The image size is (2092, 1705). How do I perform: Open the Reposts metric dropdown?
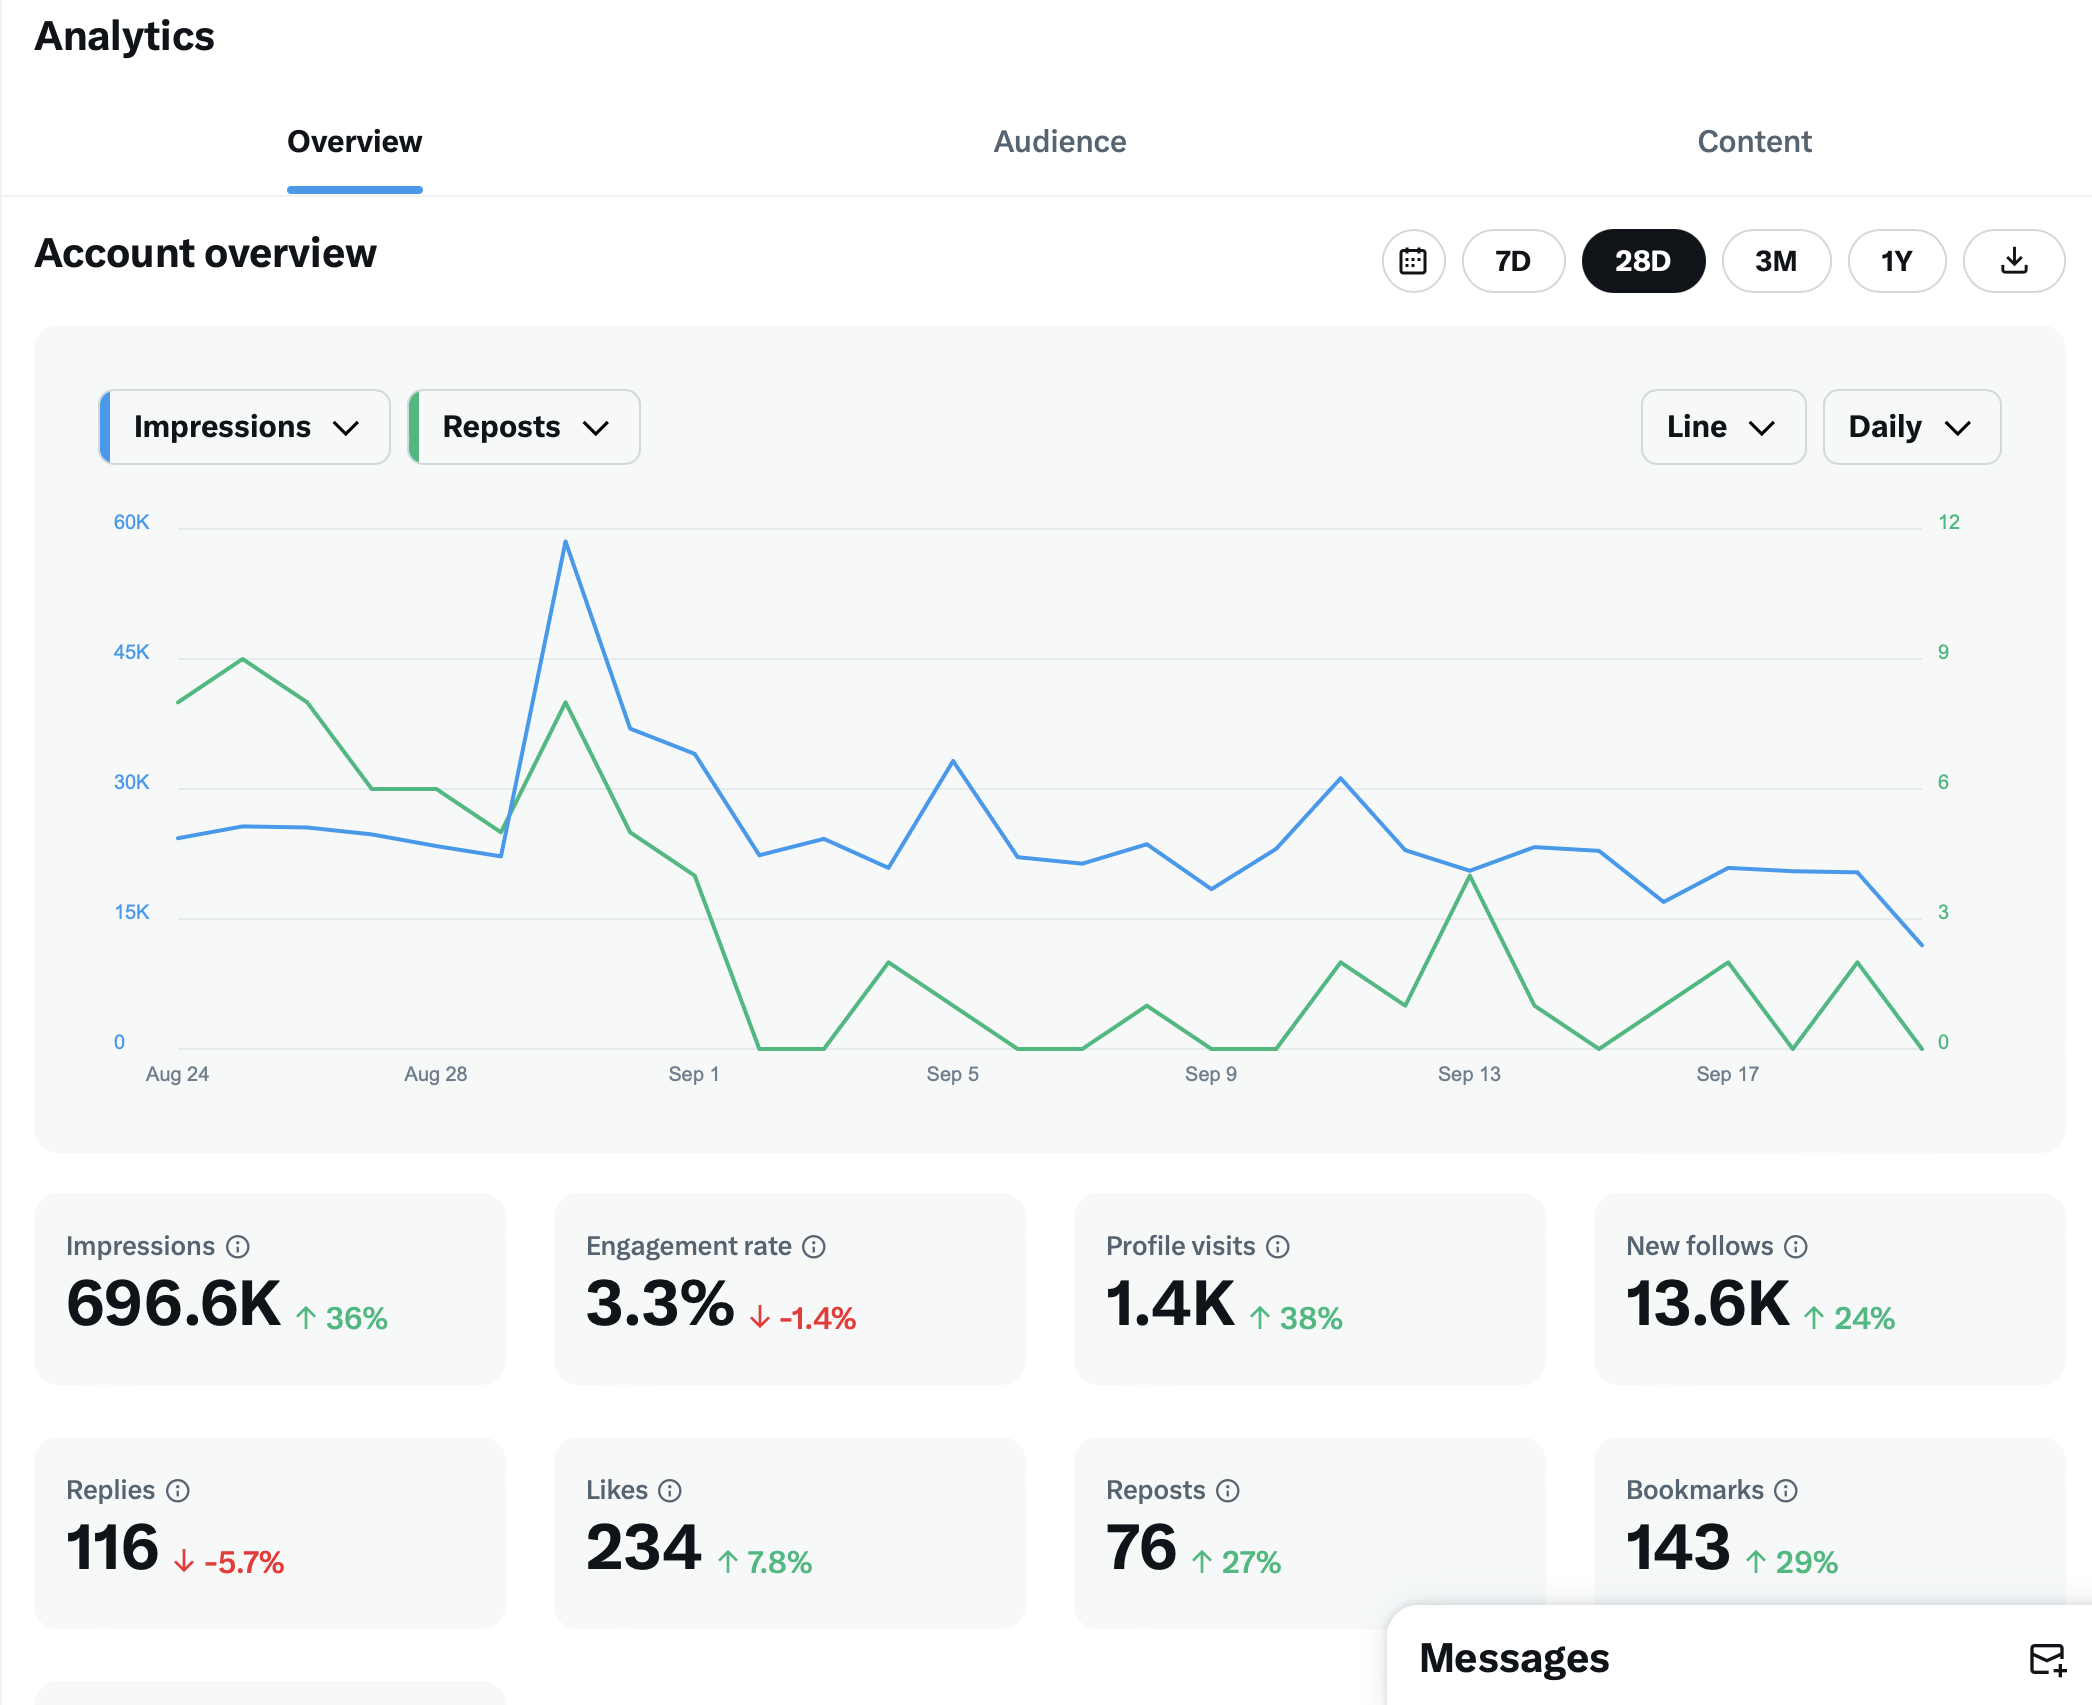click(523, 427)
